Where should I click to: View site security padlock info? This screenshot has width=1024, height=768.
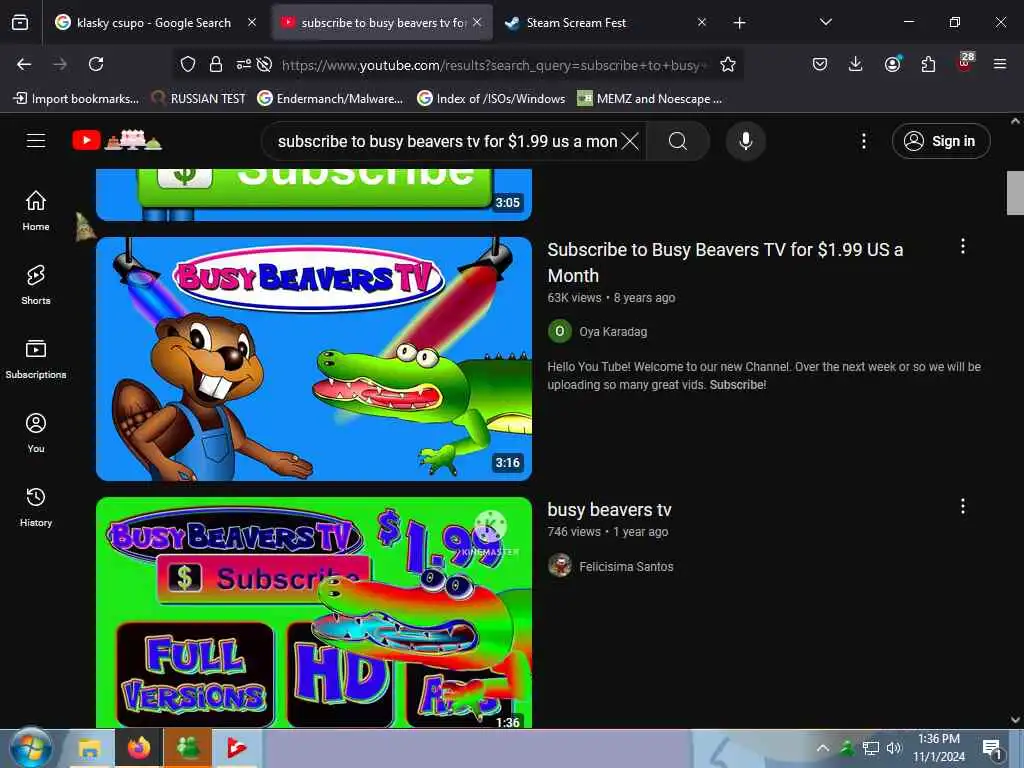(216, 64)
